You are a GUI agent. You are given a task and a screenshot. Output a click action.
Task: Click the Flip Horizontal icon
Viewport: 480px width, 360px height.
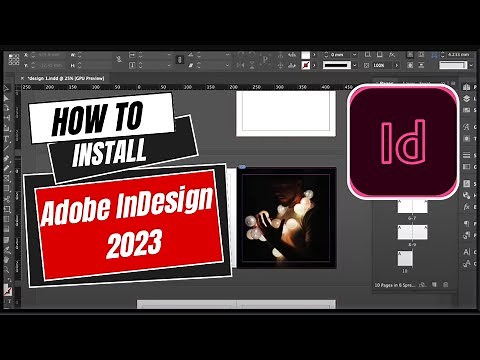click(x=240, y=65)
